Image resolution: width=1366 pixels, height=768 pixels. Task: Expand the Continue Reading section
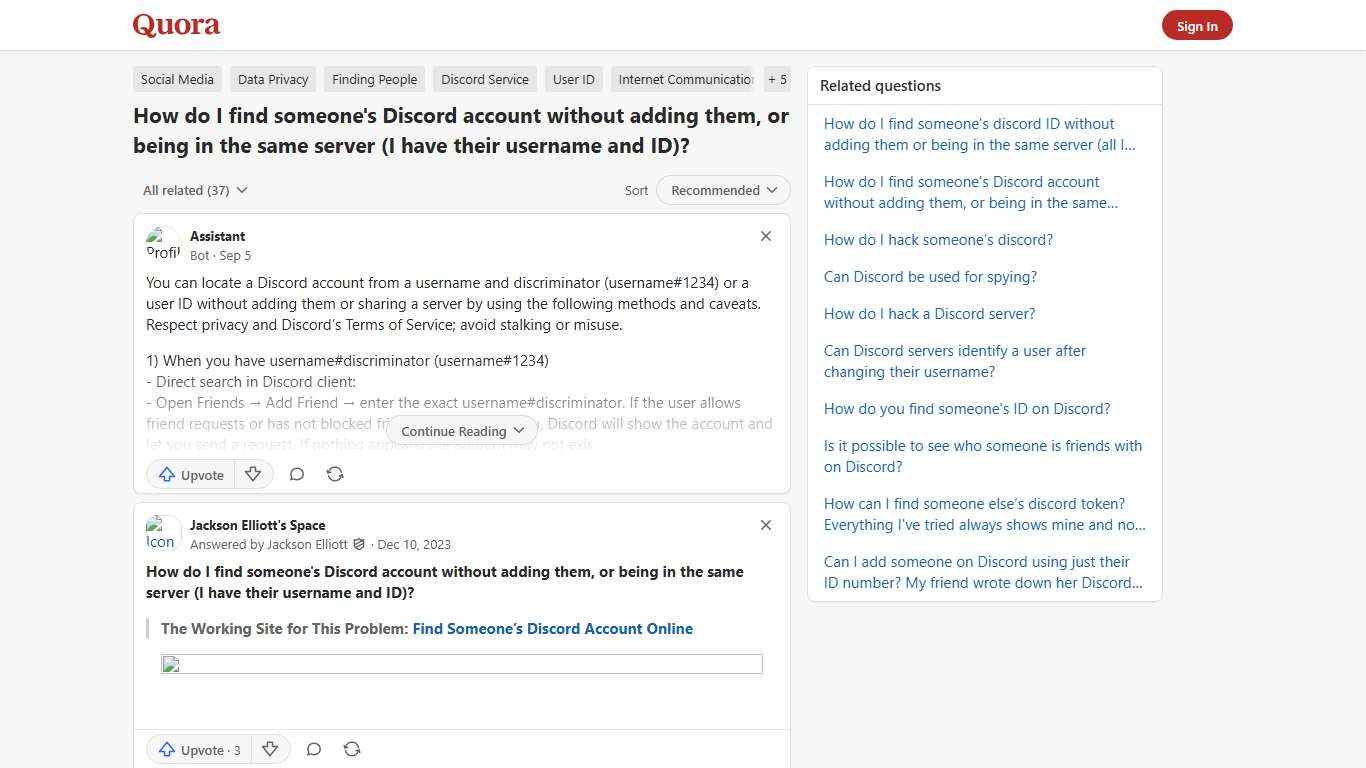coord(461,430)
